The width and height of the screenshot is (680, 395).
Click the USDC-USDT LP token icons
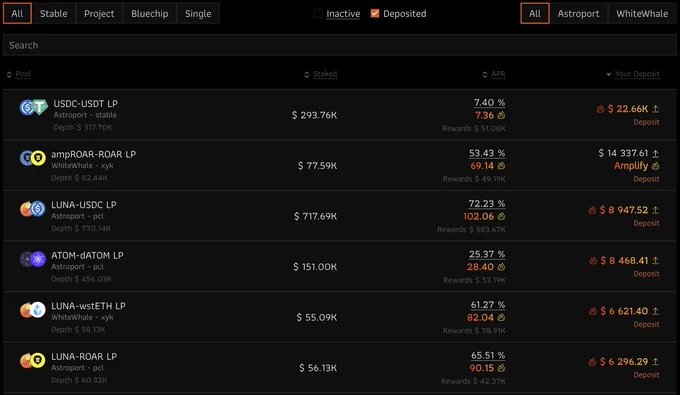pos(33,107)
